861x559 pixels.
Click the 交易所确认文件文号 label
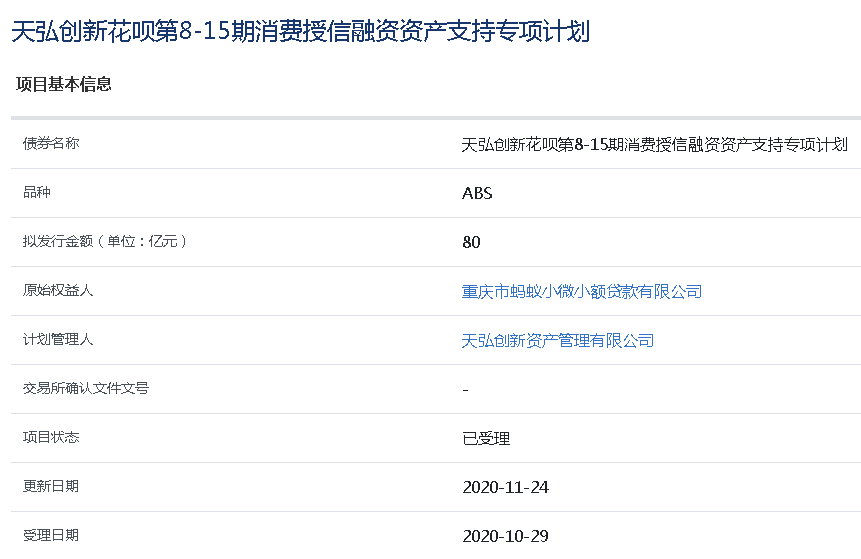[x=86, y=388]
